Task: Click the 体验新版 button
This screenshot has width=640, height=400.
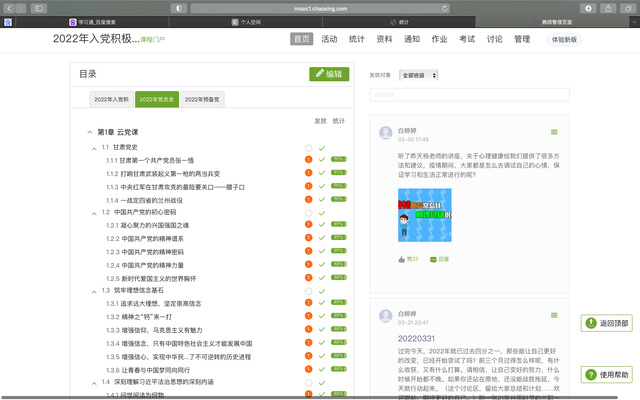Action: click(564, 39)
